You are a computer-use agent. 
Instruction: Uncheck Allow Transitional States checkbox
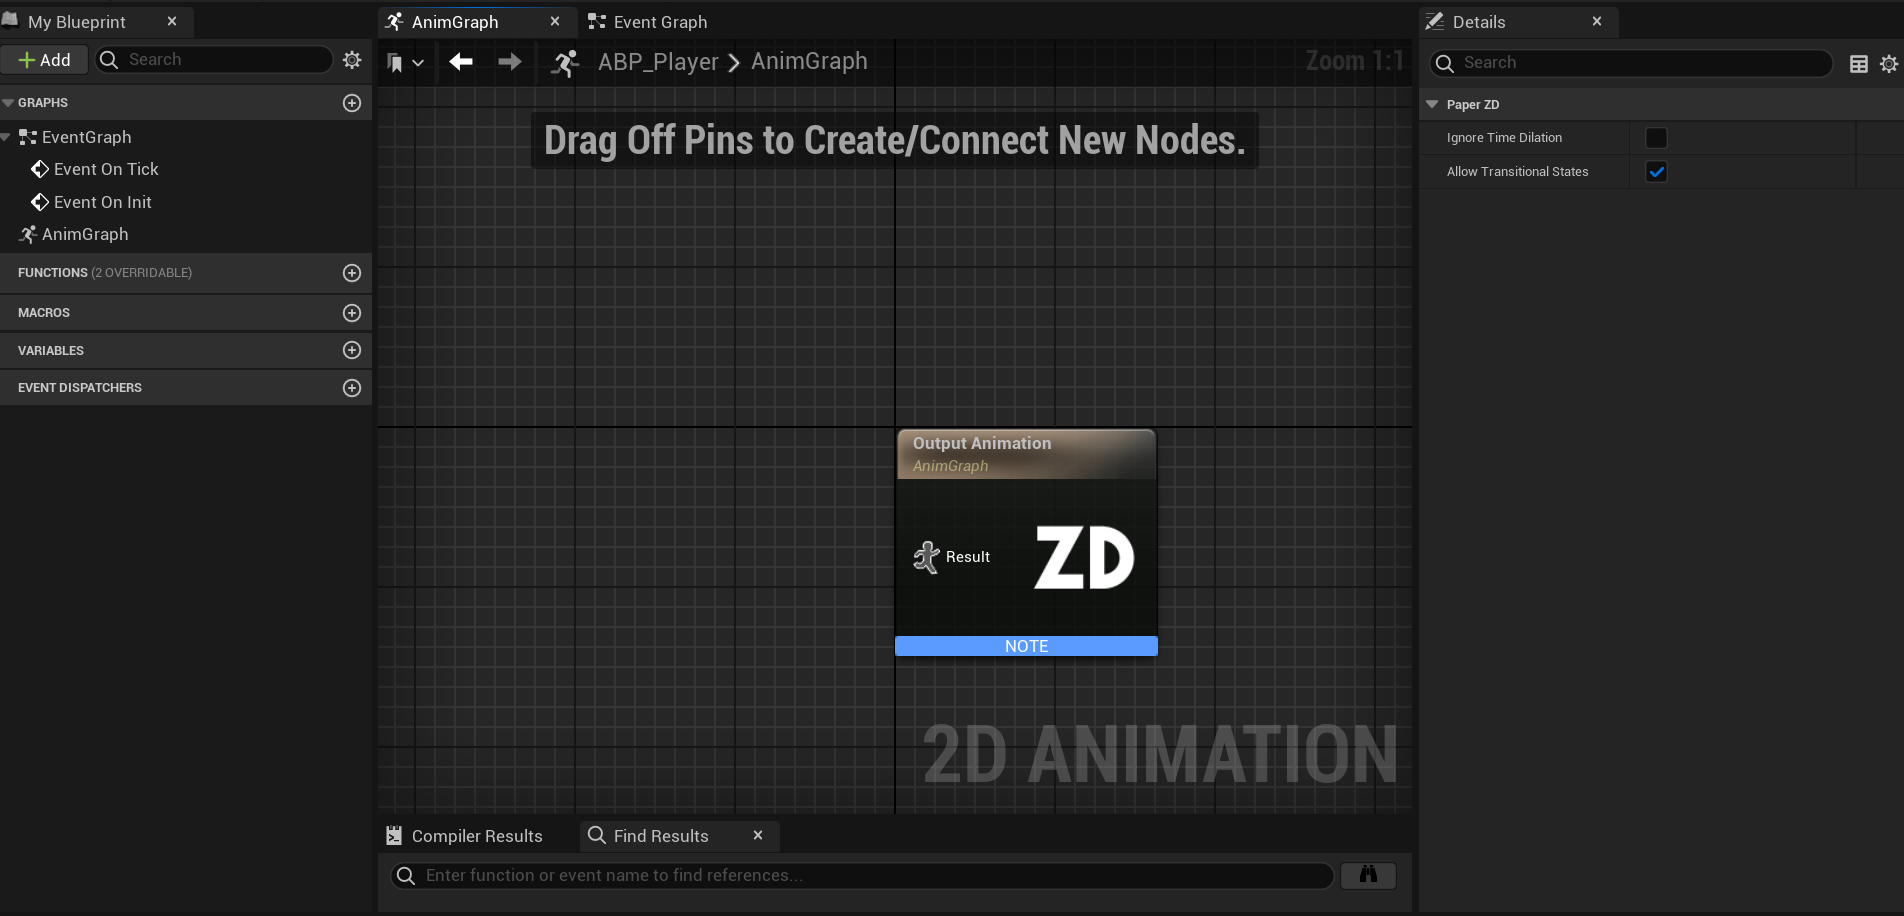click(1657, 172)
